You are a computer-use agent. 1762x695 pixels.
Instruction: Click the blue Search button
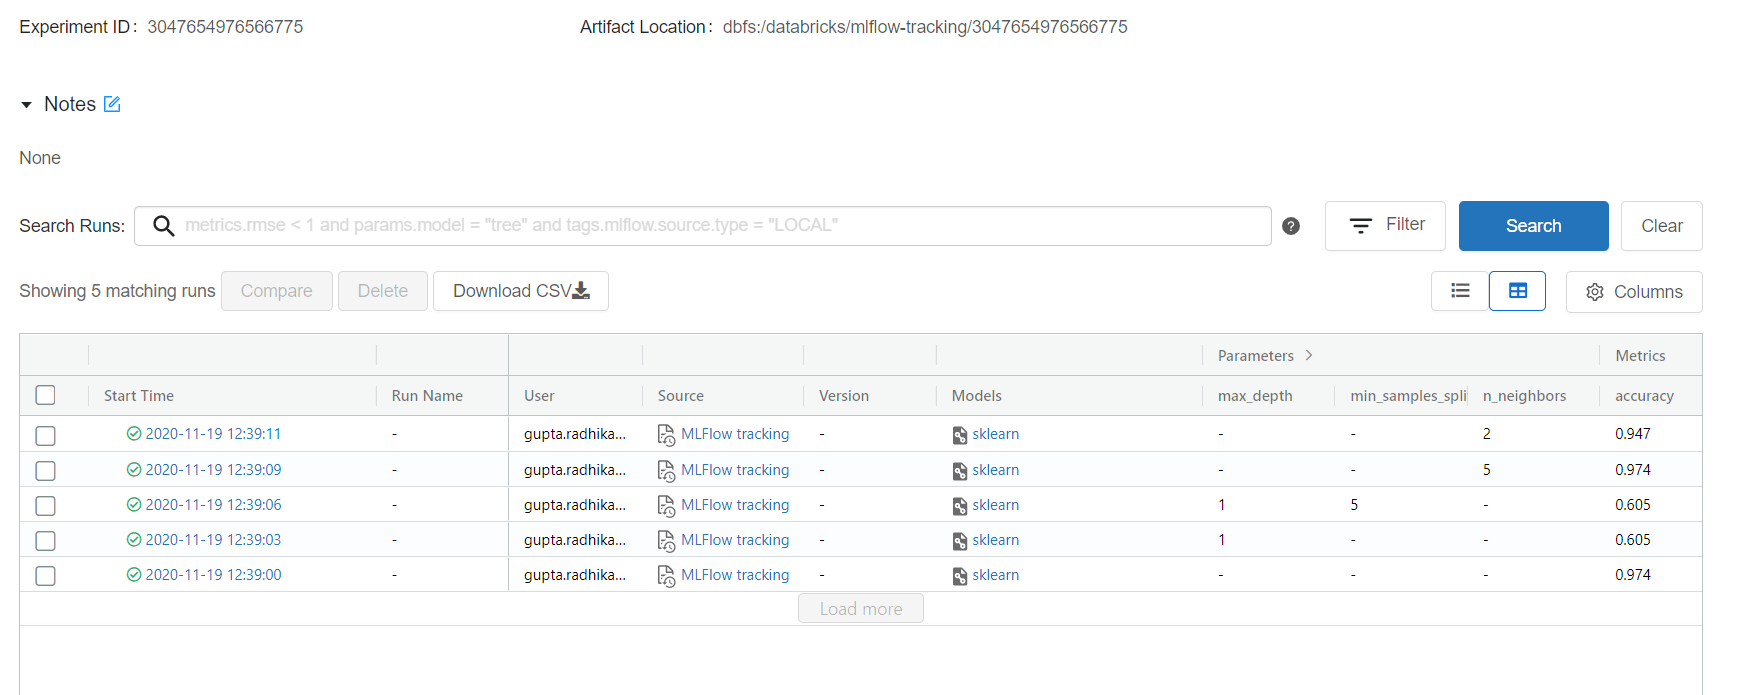(x=1533, y=226)
